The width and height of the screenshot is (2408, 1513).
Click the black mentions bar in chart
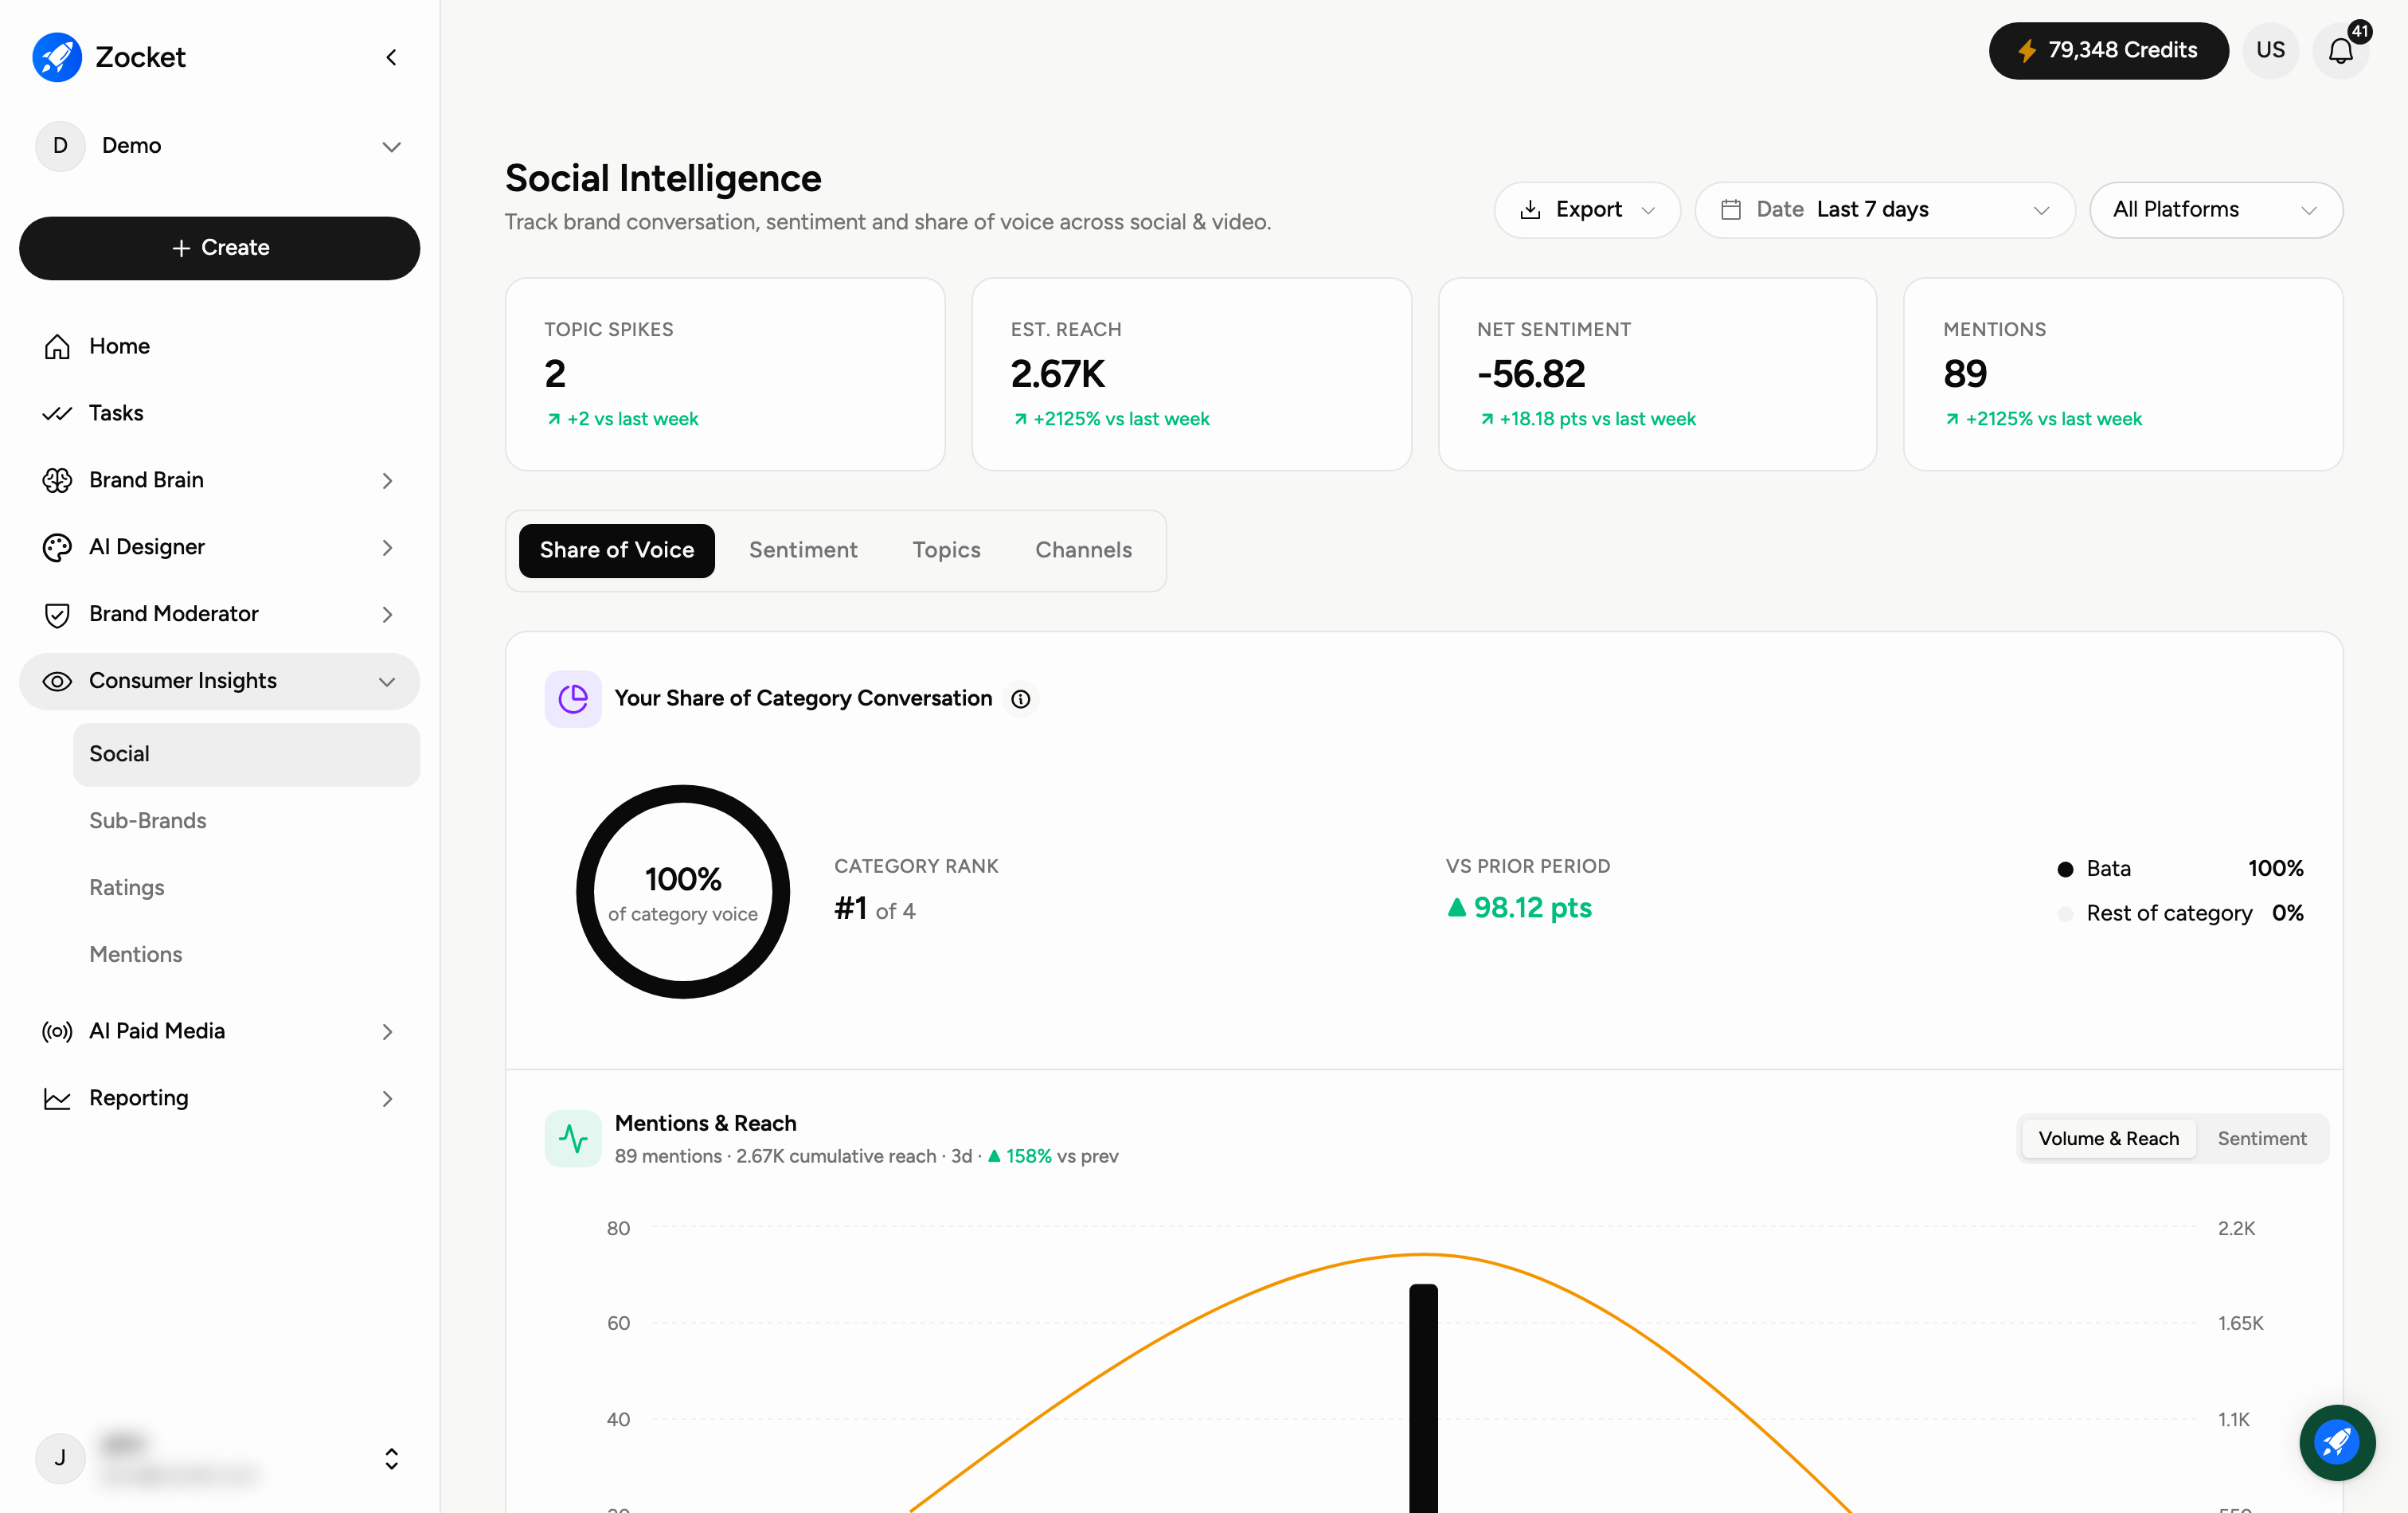pos(1423,1398)
